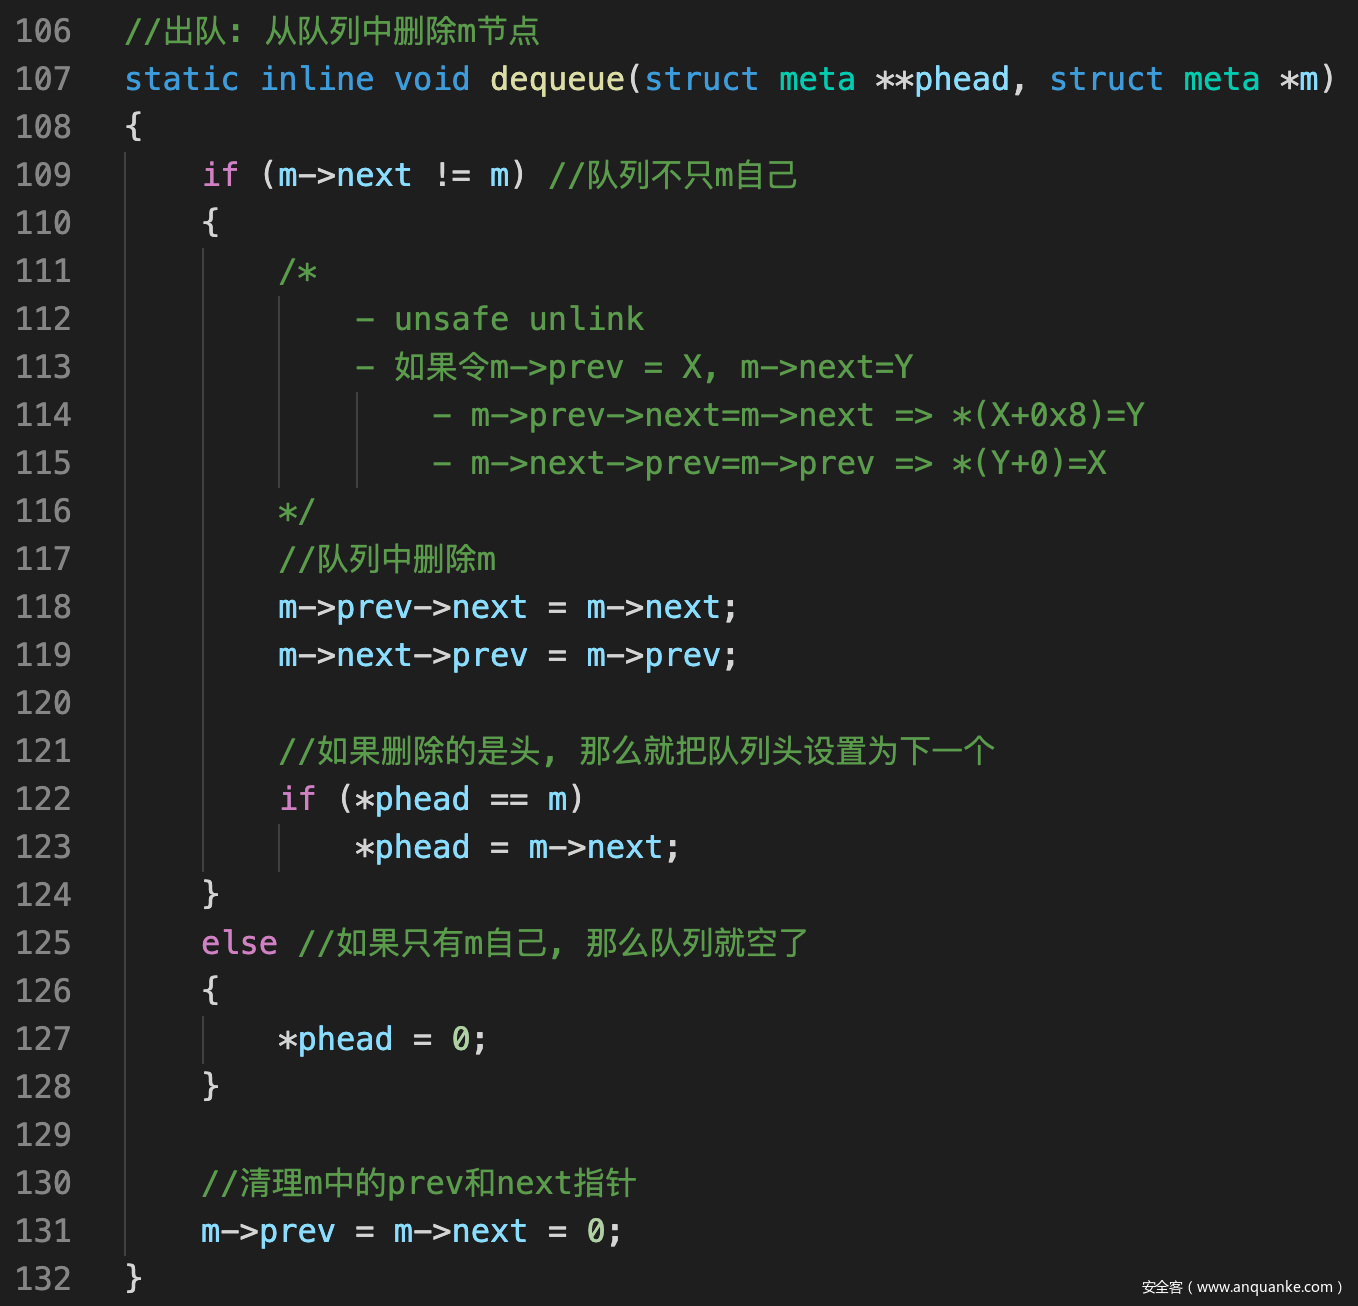The height and width of the screenshot is (1306, 1358).
Task: Click line number 107 in the gutter
Action: coord(43,79)
